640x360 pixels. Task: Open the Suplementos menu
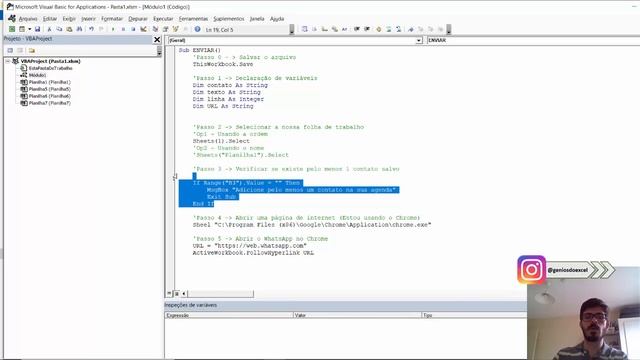point(229,19)
